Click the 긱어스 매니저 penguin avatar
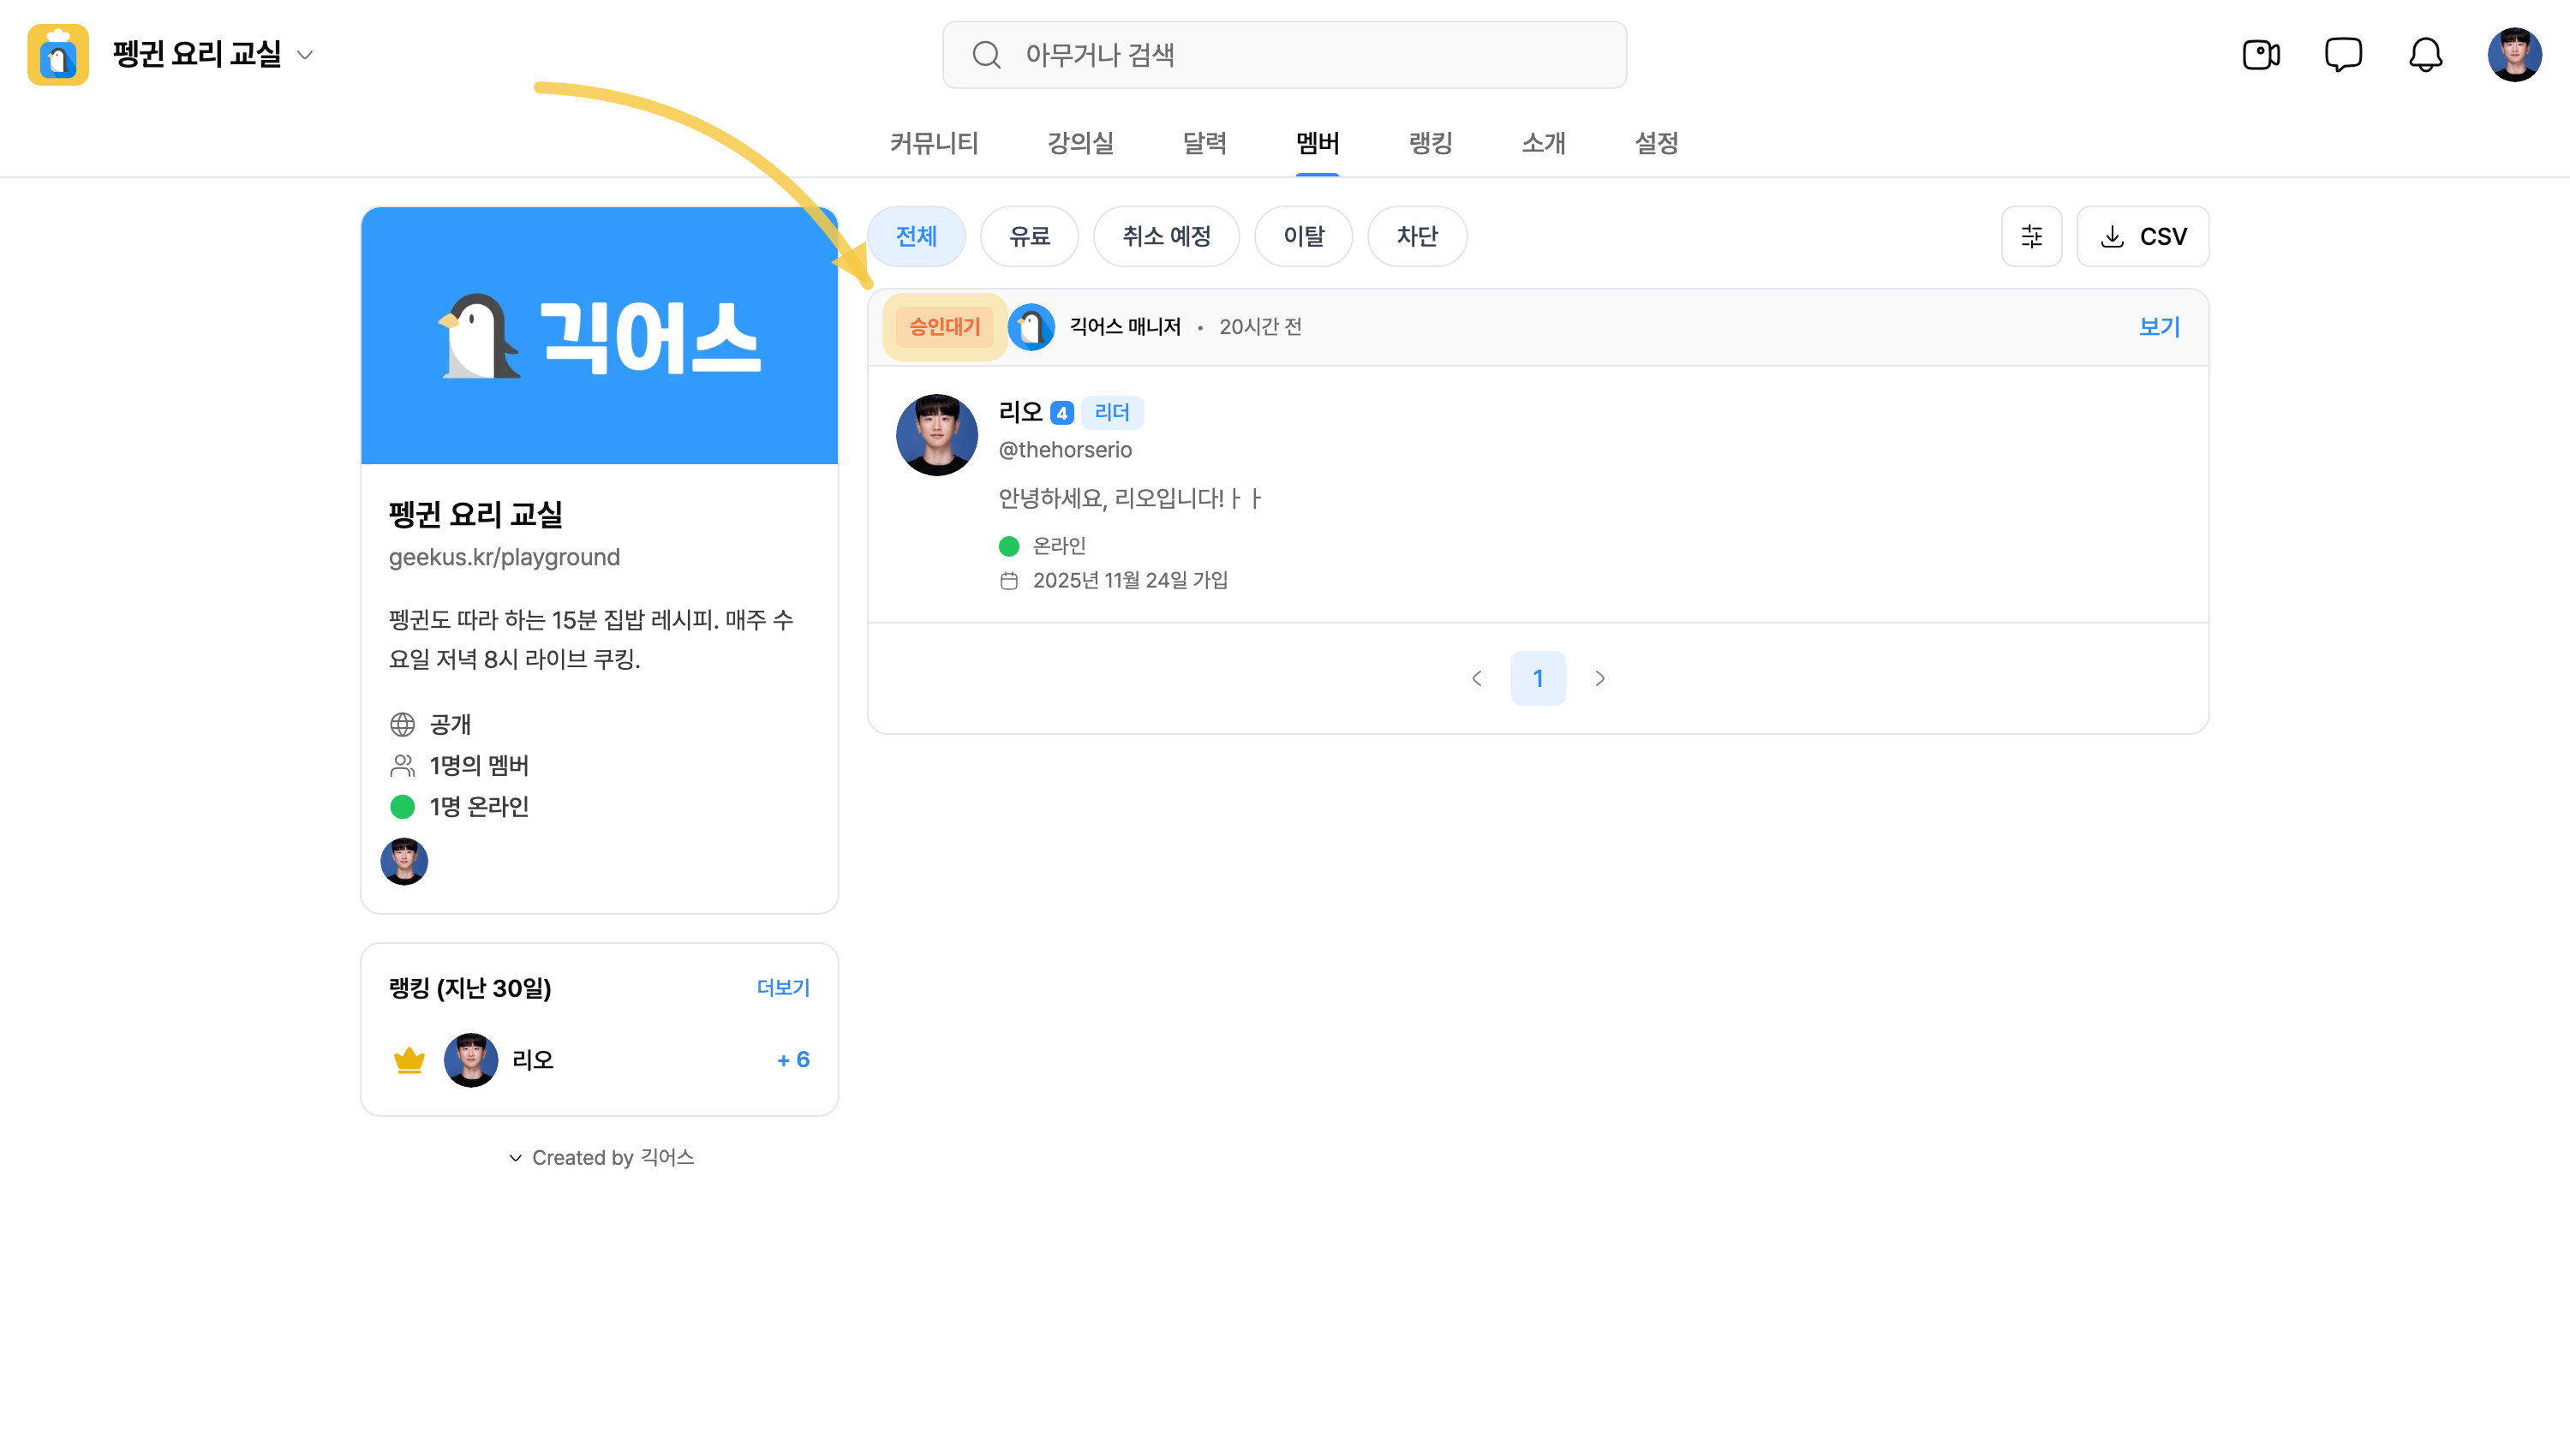The image size is (2570, 1456). point(1031,327)
